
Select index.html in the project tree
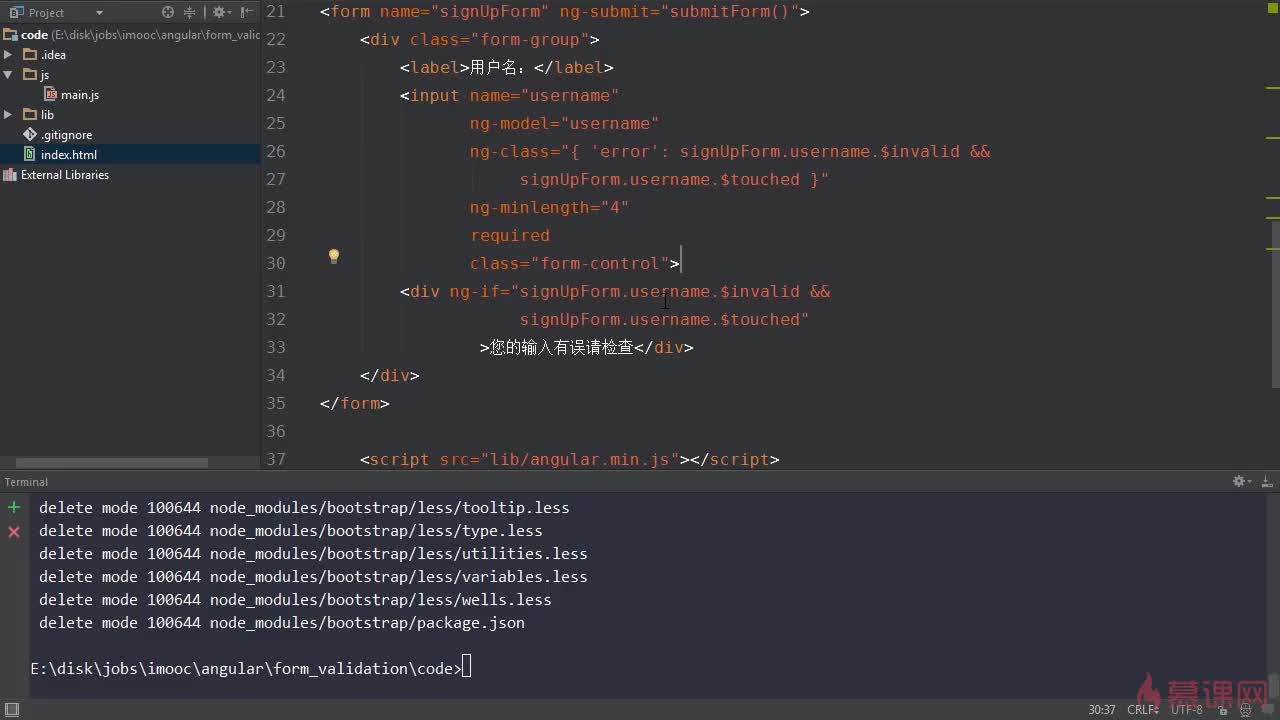click(130, 155)
